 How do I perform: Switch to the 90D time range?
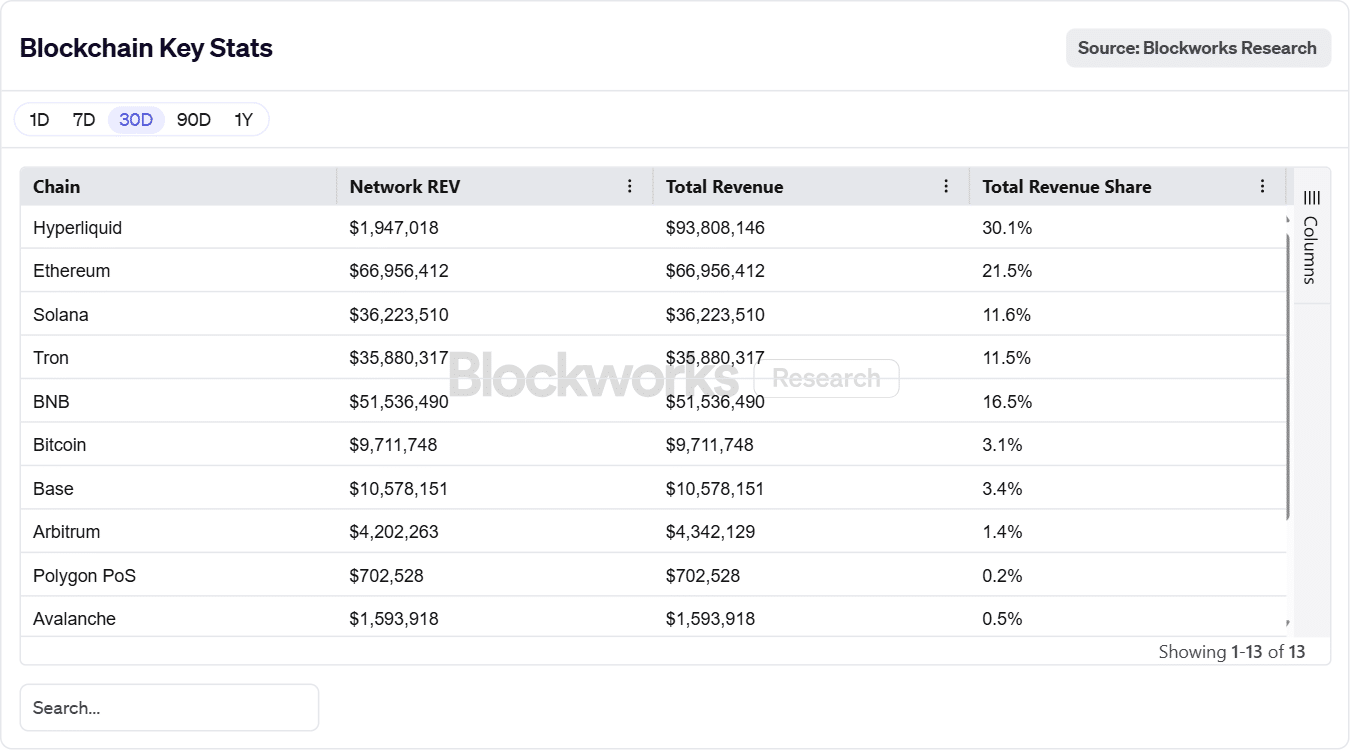[x=194, y=120]
